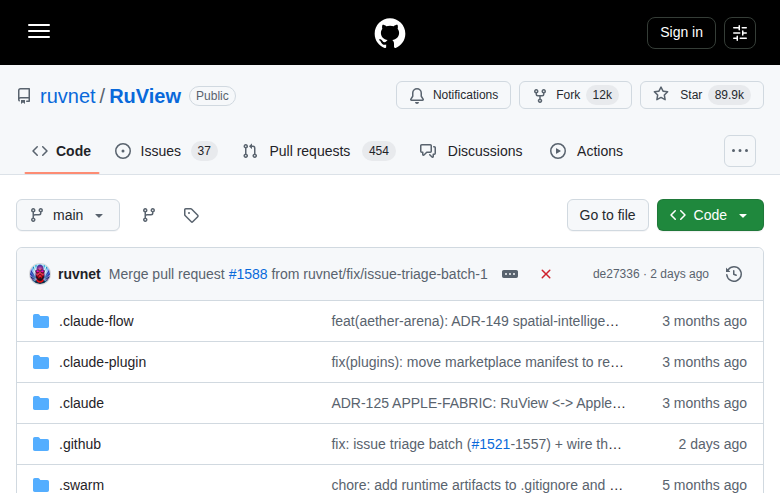The image size is (780, 493).
Task: View commit history clock icon
Action: (x=734, y=274)
